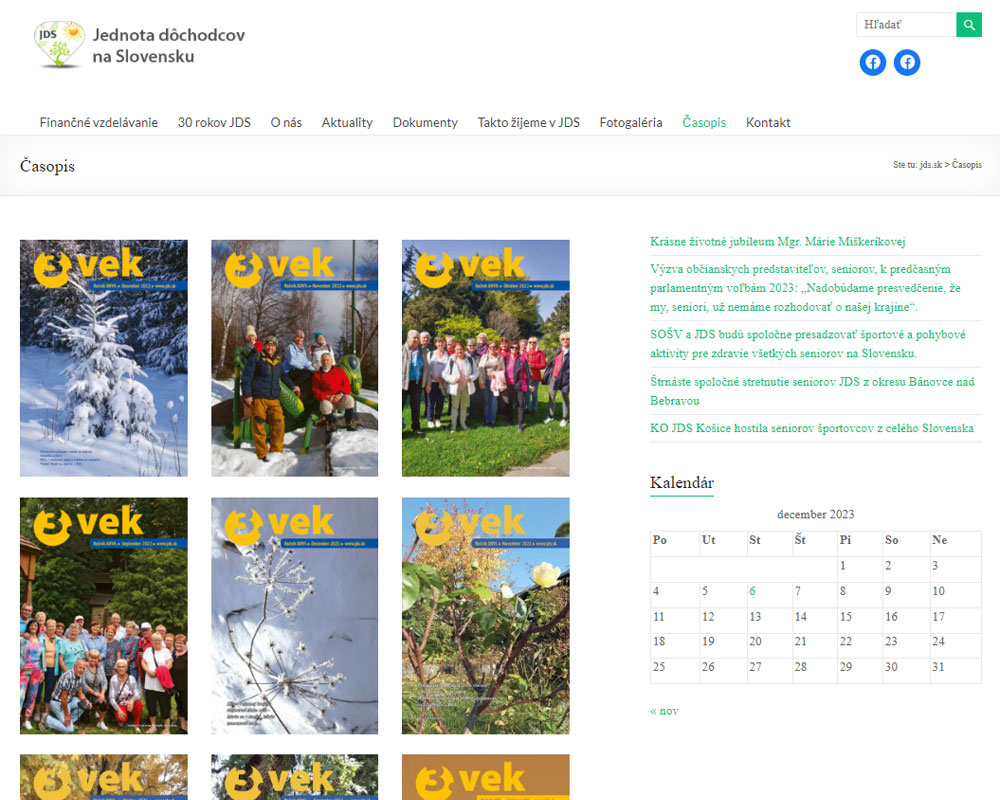Select day 6 in the calendar

pyautogui.click(x=753, y=591)
